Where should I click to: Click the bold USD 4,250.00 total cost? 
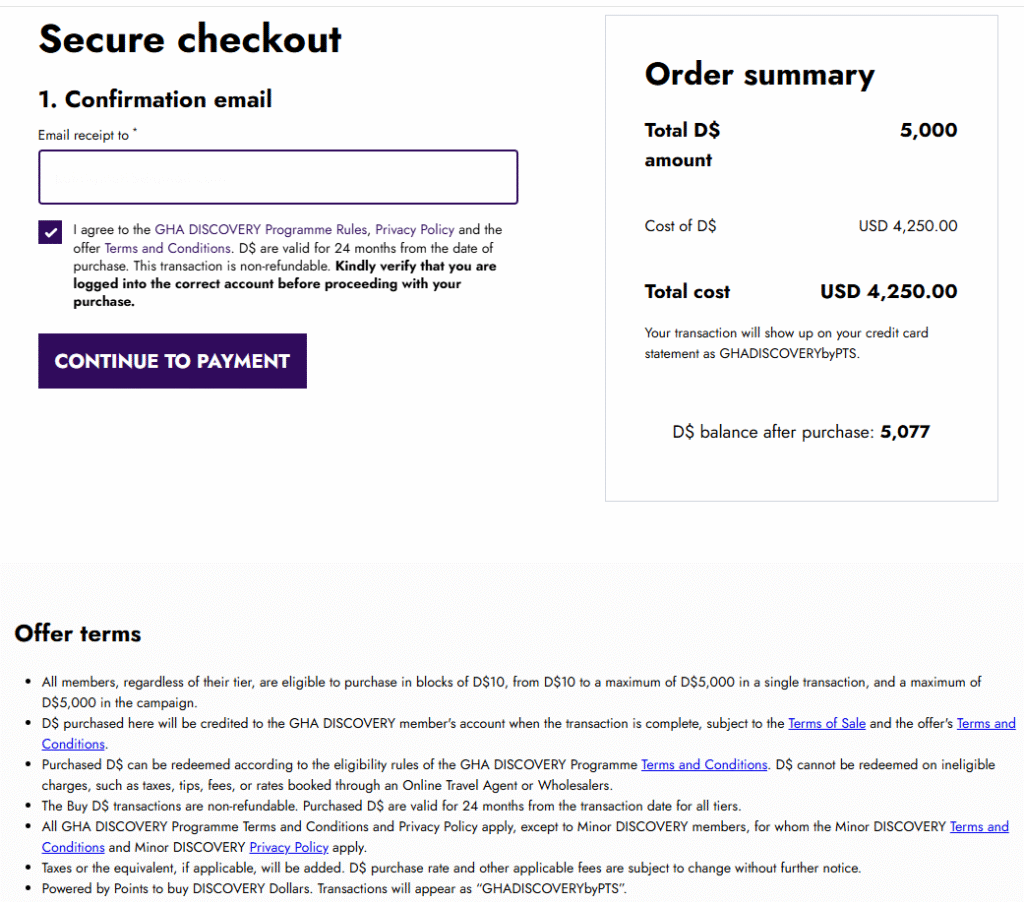pyautogui.click(x=888, y=292)
